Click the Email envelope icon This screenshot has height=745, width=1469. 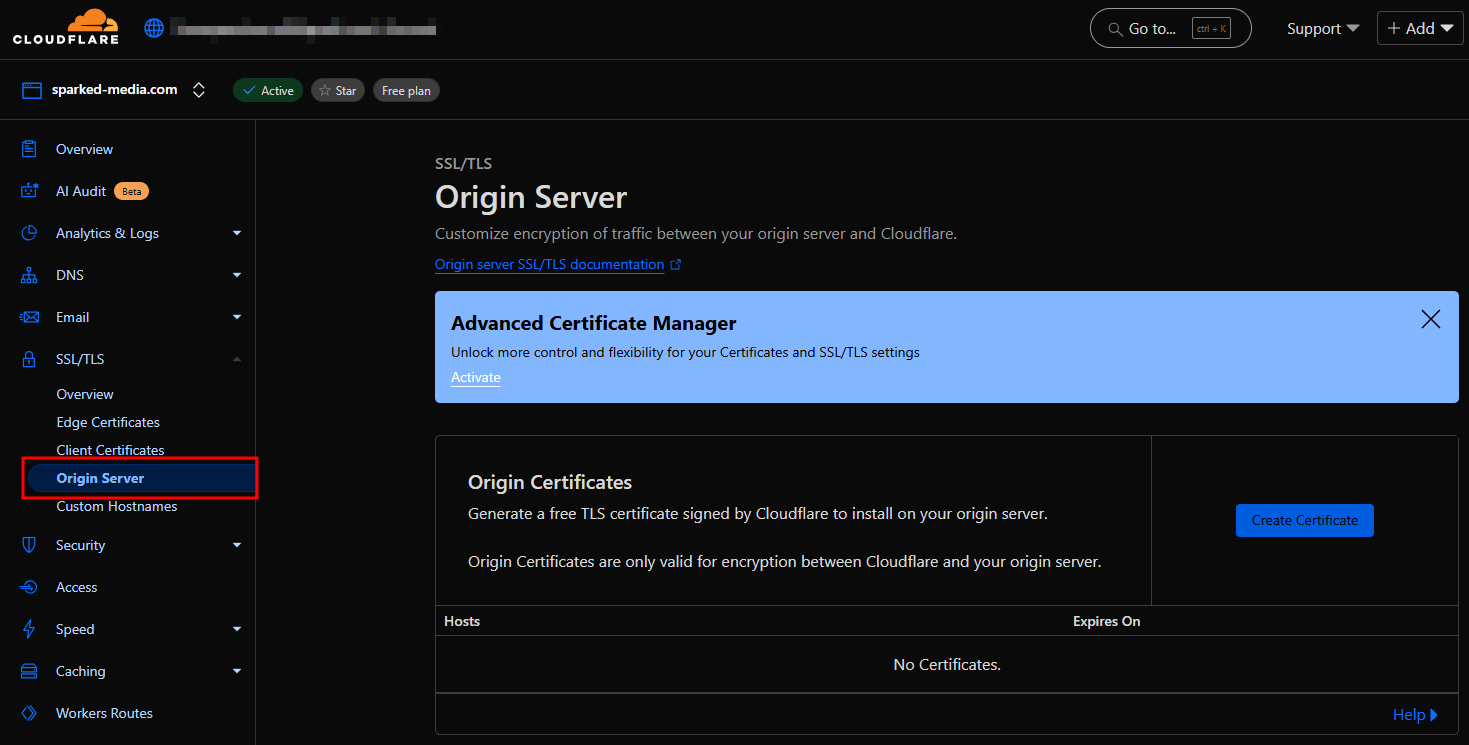coord(30,317)
